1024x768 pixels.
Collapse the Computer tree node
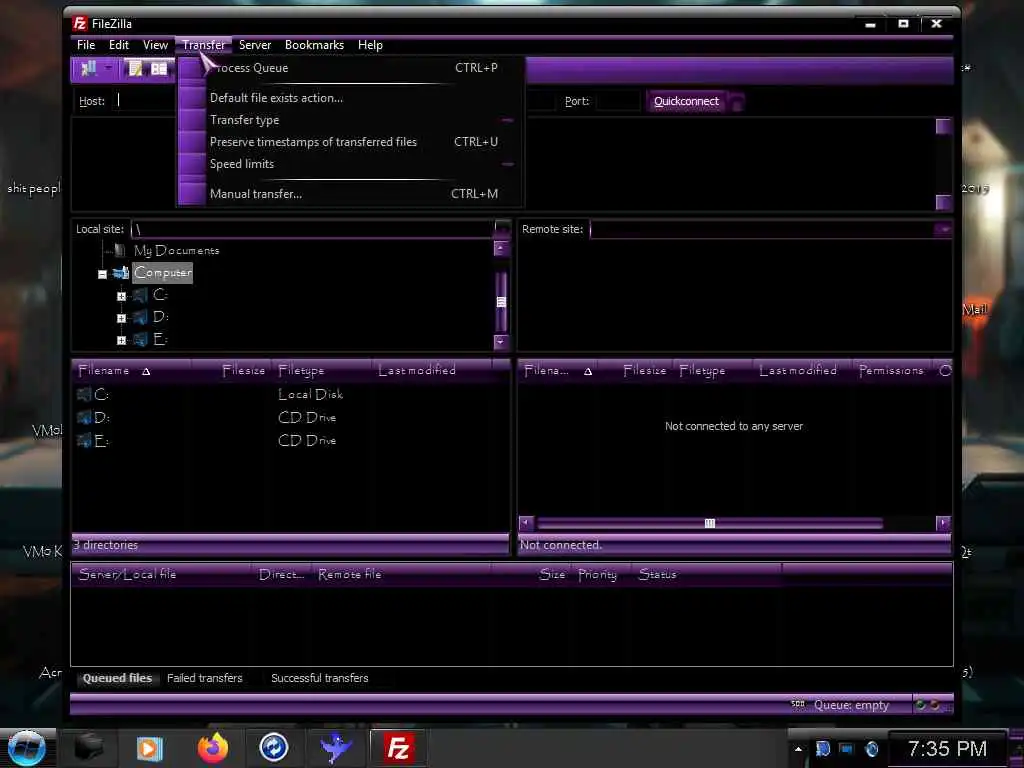103,274
